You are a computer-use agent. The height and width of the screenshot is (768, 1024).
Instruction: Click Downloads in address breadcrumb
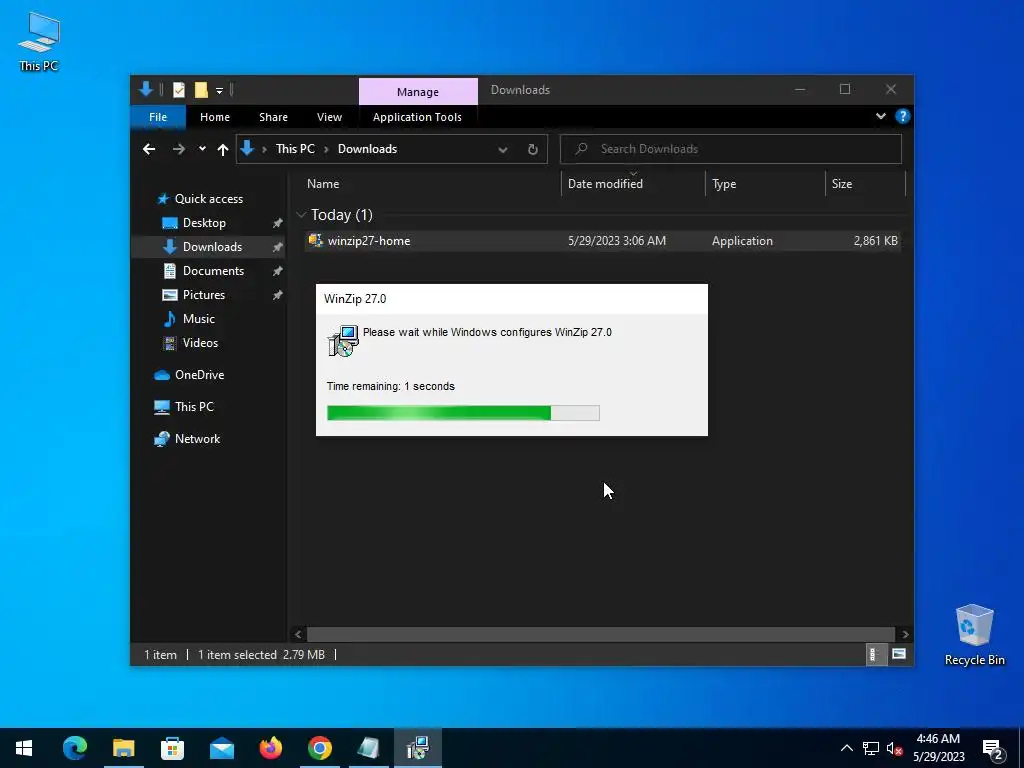click(367, 149)
